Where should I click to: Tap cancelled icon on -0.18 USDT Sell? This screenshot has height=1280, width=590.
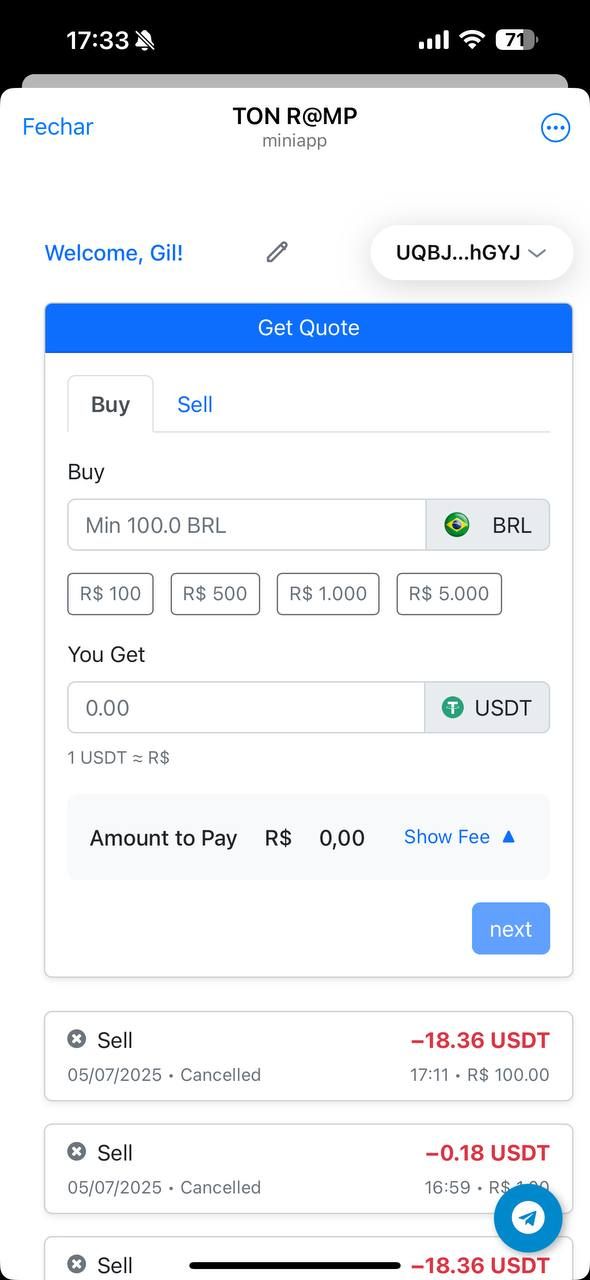[77, 1152]
